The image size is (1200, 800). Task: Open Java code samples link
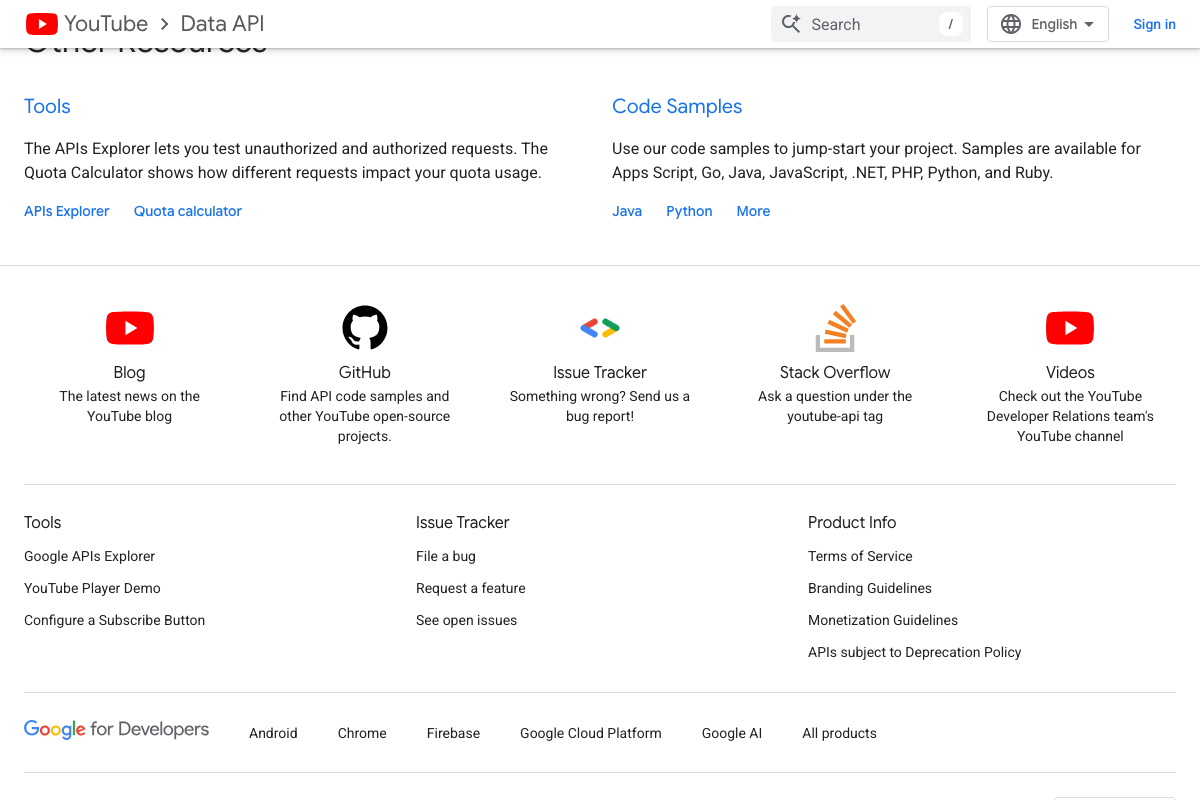[x=627, y=211]
